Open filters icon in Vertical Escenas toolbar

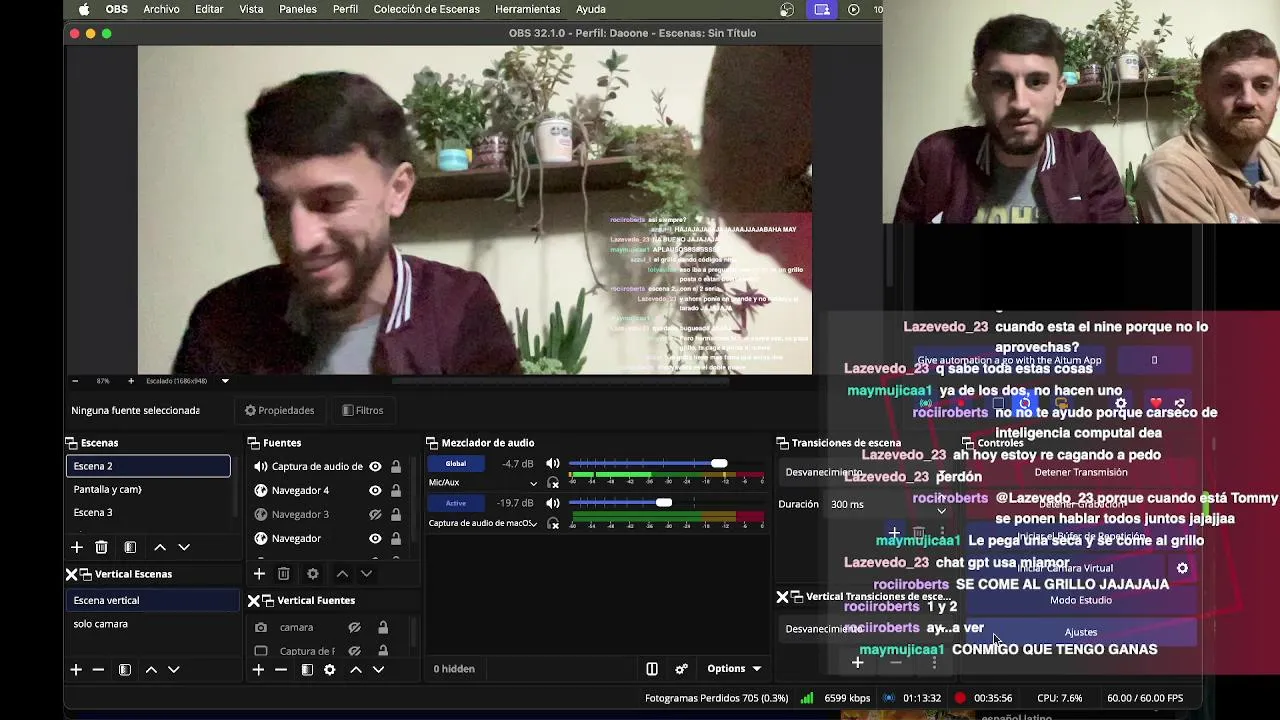125,669
